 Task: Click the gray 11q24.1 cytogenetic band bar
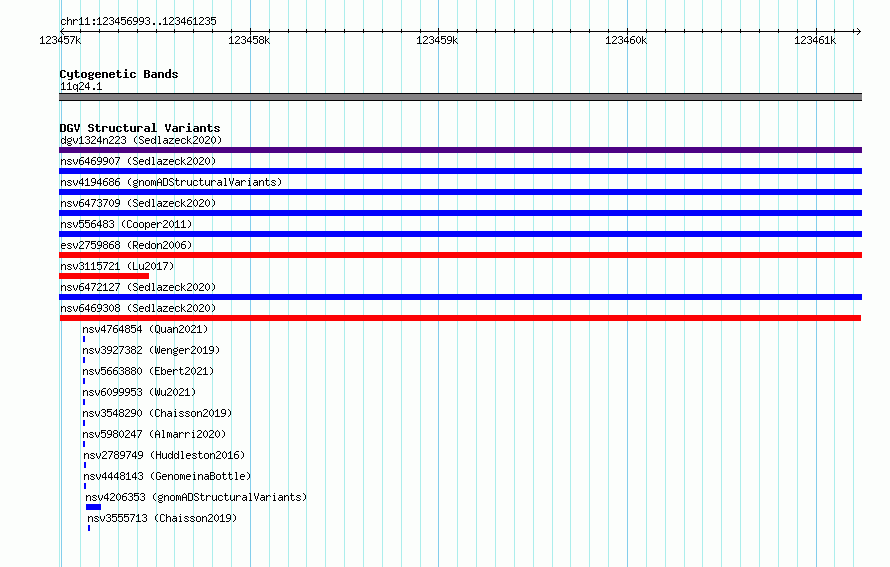tap(460, 97)
